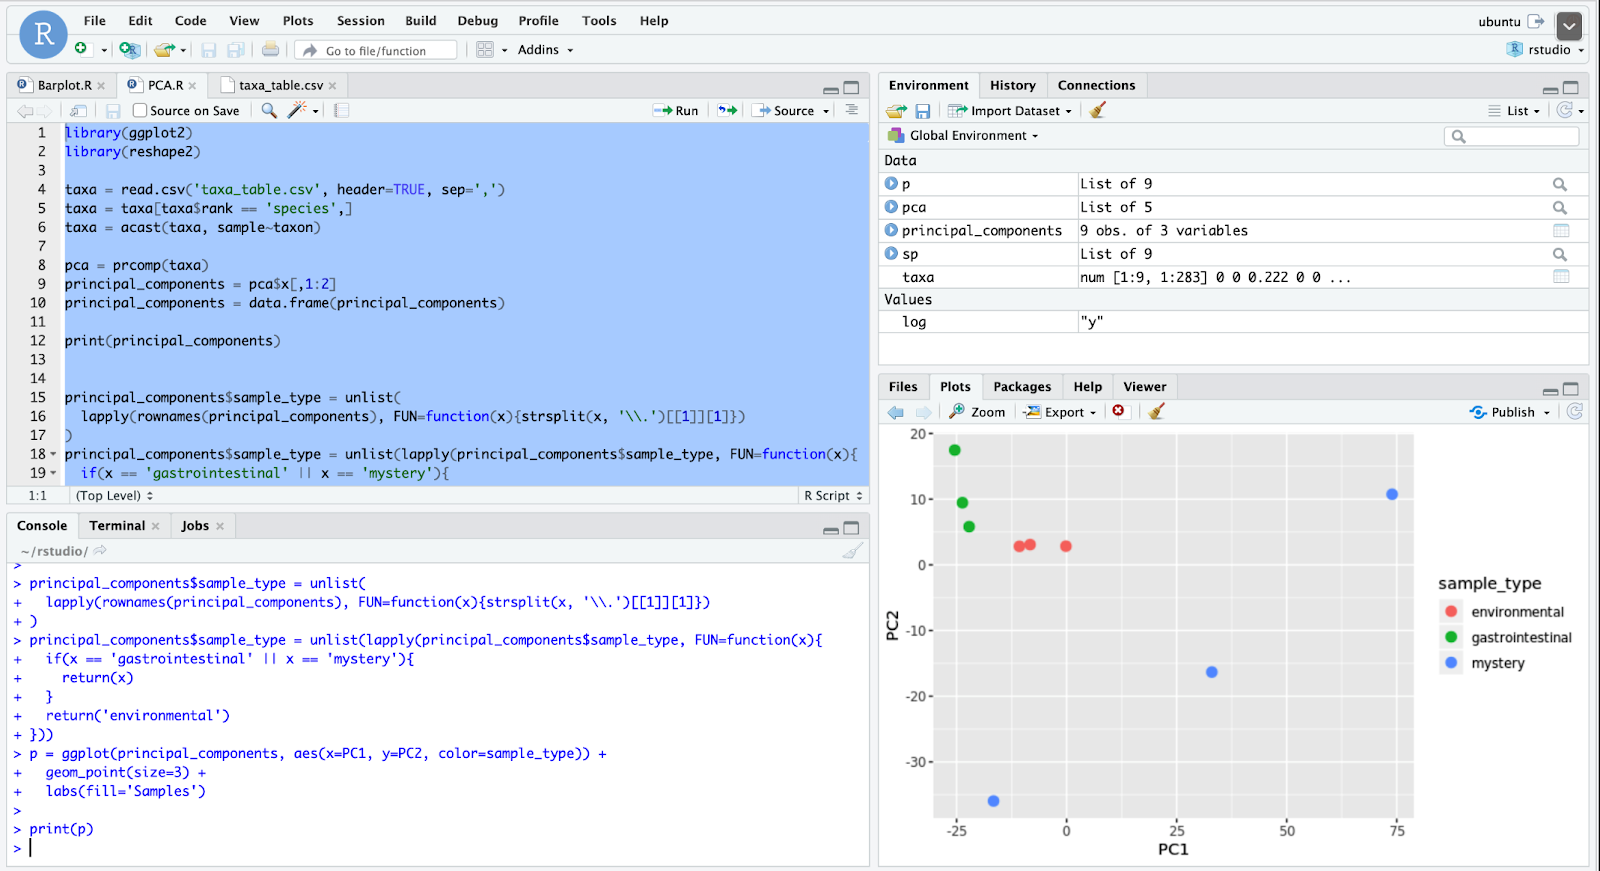Viewport: 1600px width, 871px height.
Task: Click the Re-run previous code icon
Action: click(x=727, y=110)
